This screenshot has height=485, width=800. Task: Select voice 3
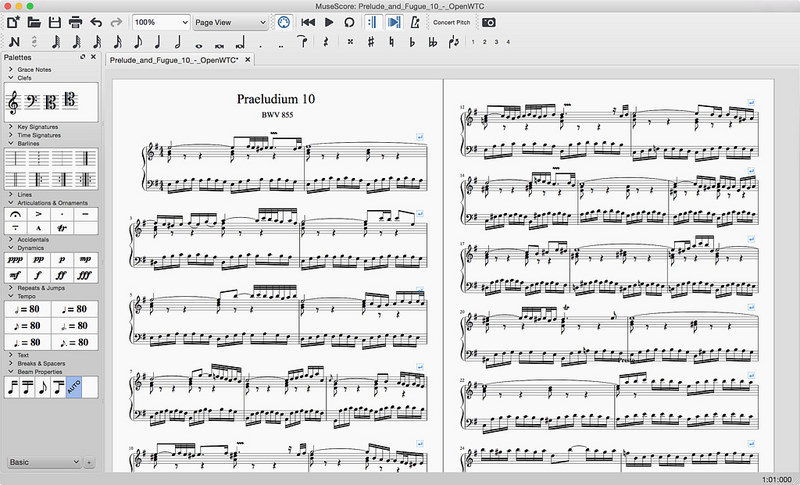point(496,42)
